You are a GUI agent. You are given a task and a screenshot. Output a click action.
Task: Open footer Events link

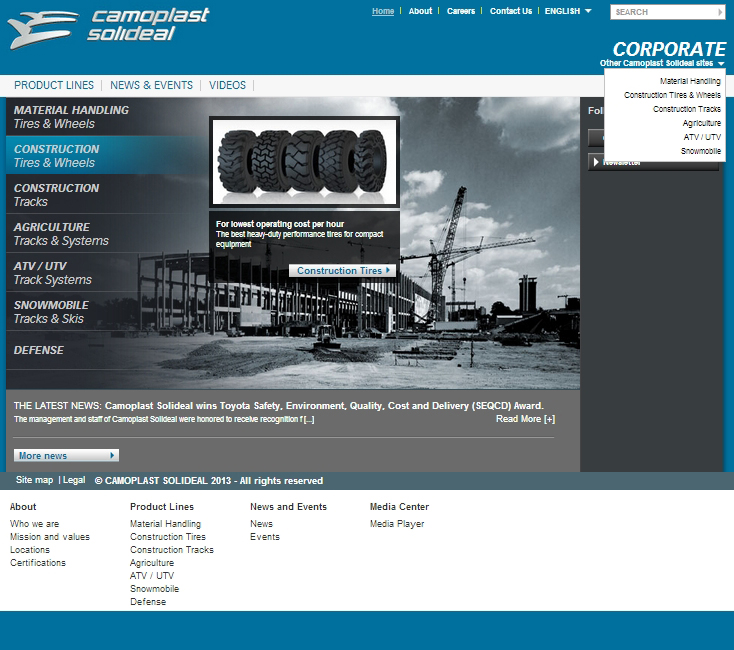point(264,537)
